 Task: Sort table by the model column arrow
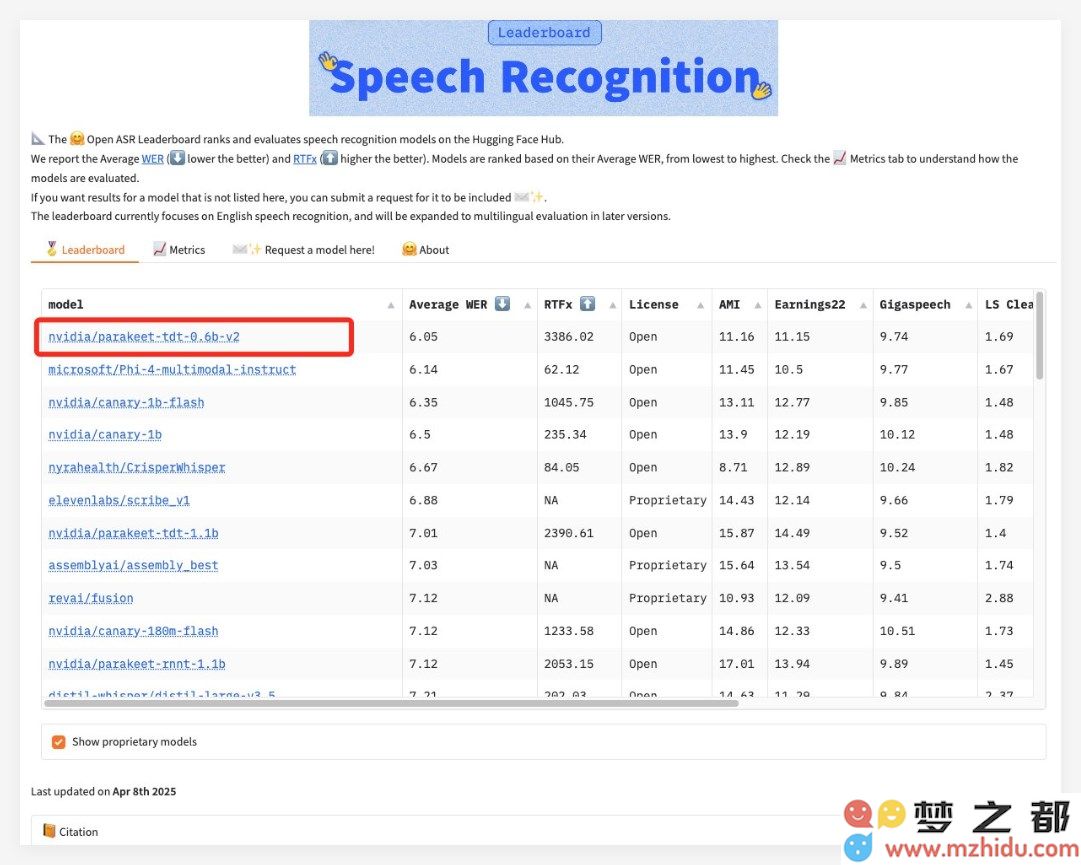[x=391, y=305]
